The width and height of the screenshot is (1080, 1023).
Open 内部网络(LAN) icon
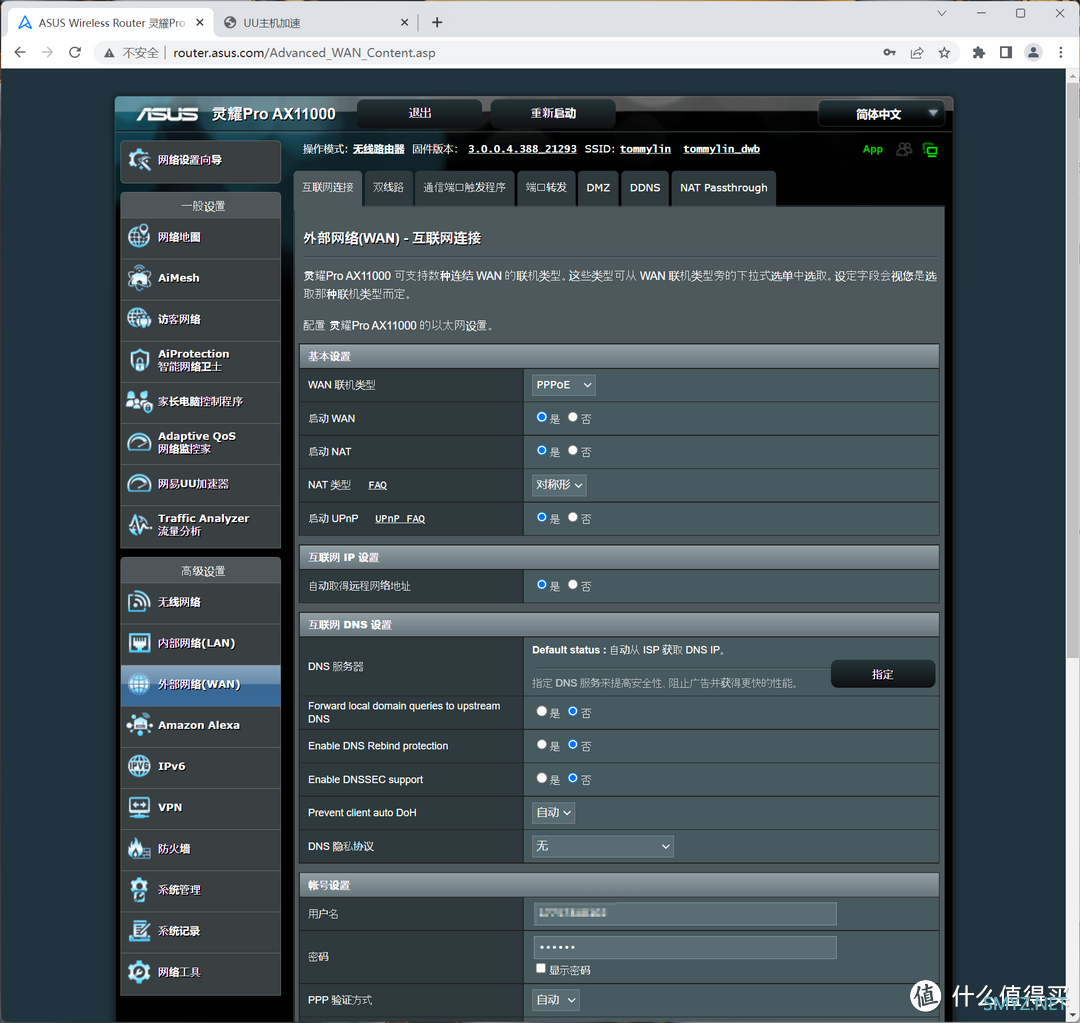pyautogui.click(x=139, y=643)
